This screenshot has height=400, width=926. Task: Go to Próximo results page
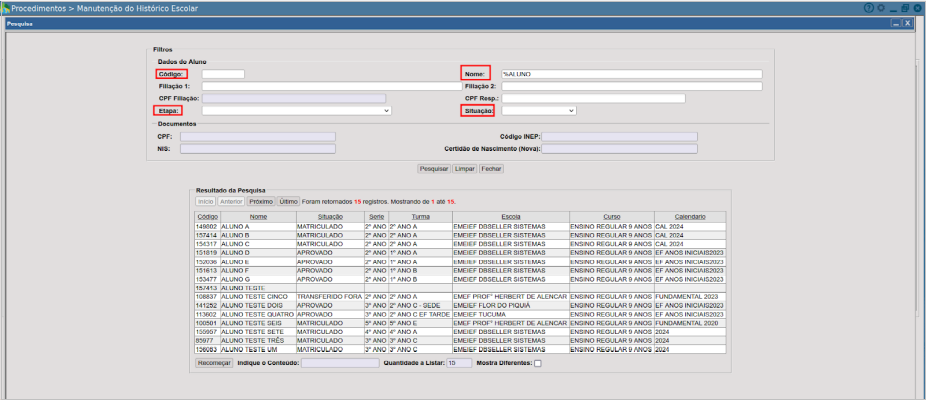[x=261, y=201]
